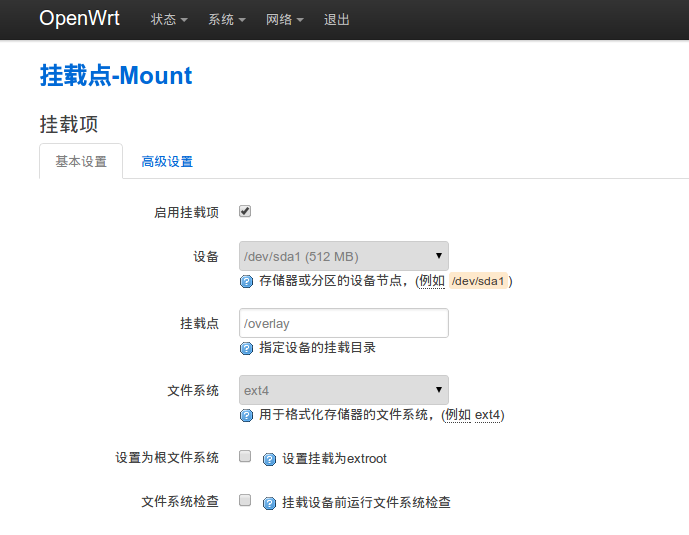Select the 基本设置 tab
Screen dimensions: 689x535
tap(81, 162)
